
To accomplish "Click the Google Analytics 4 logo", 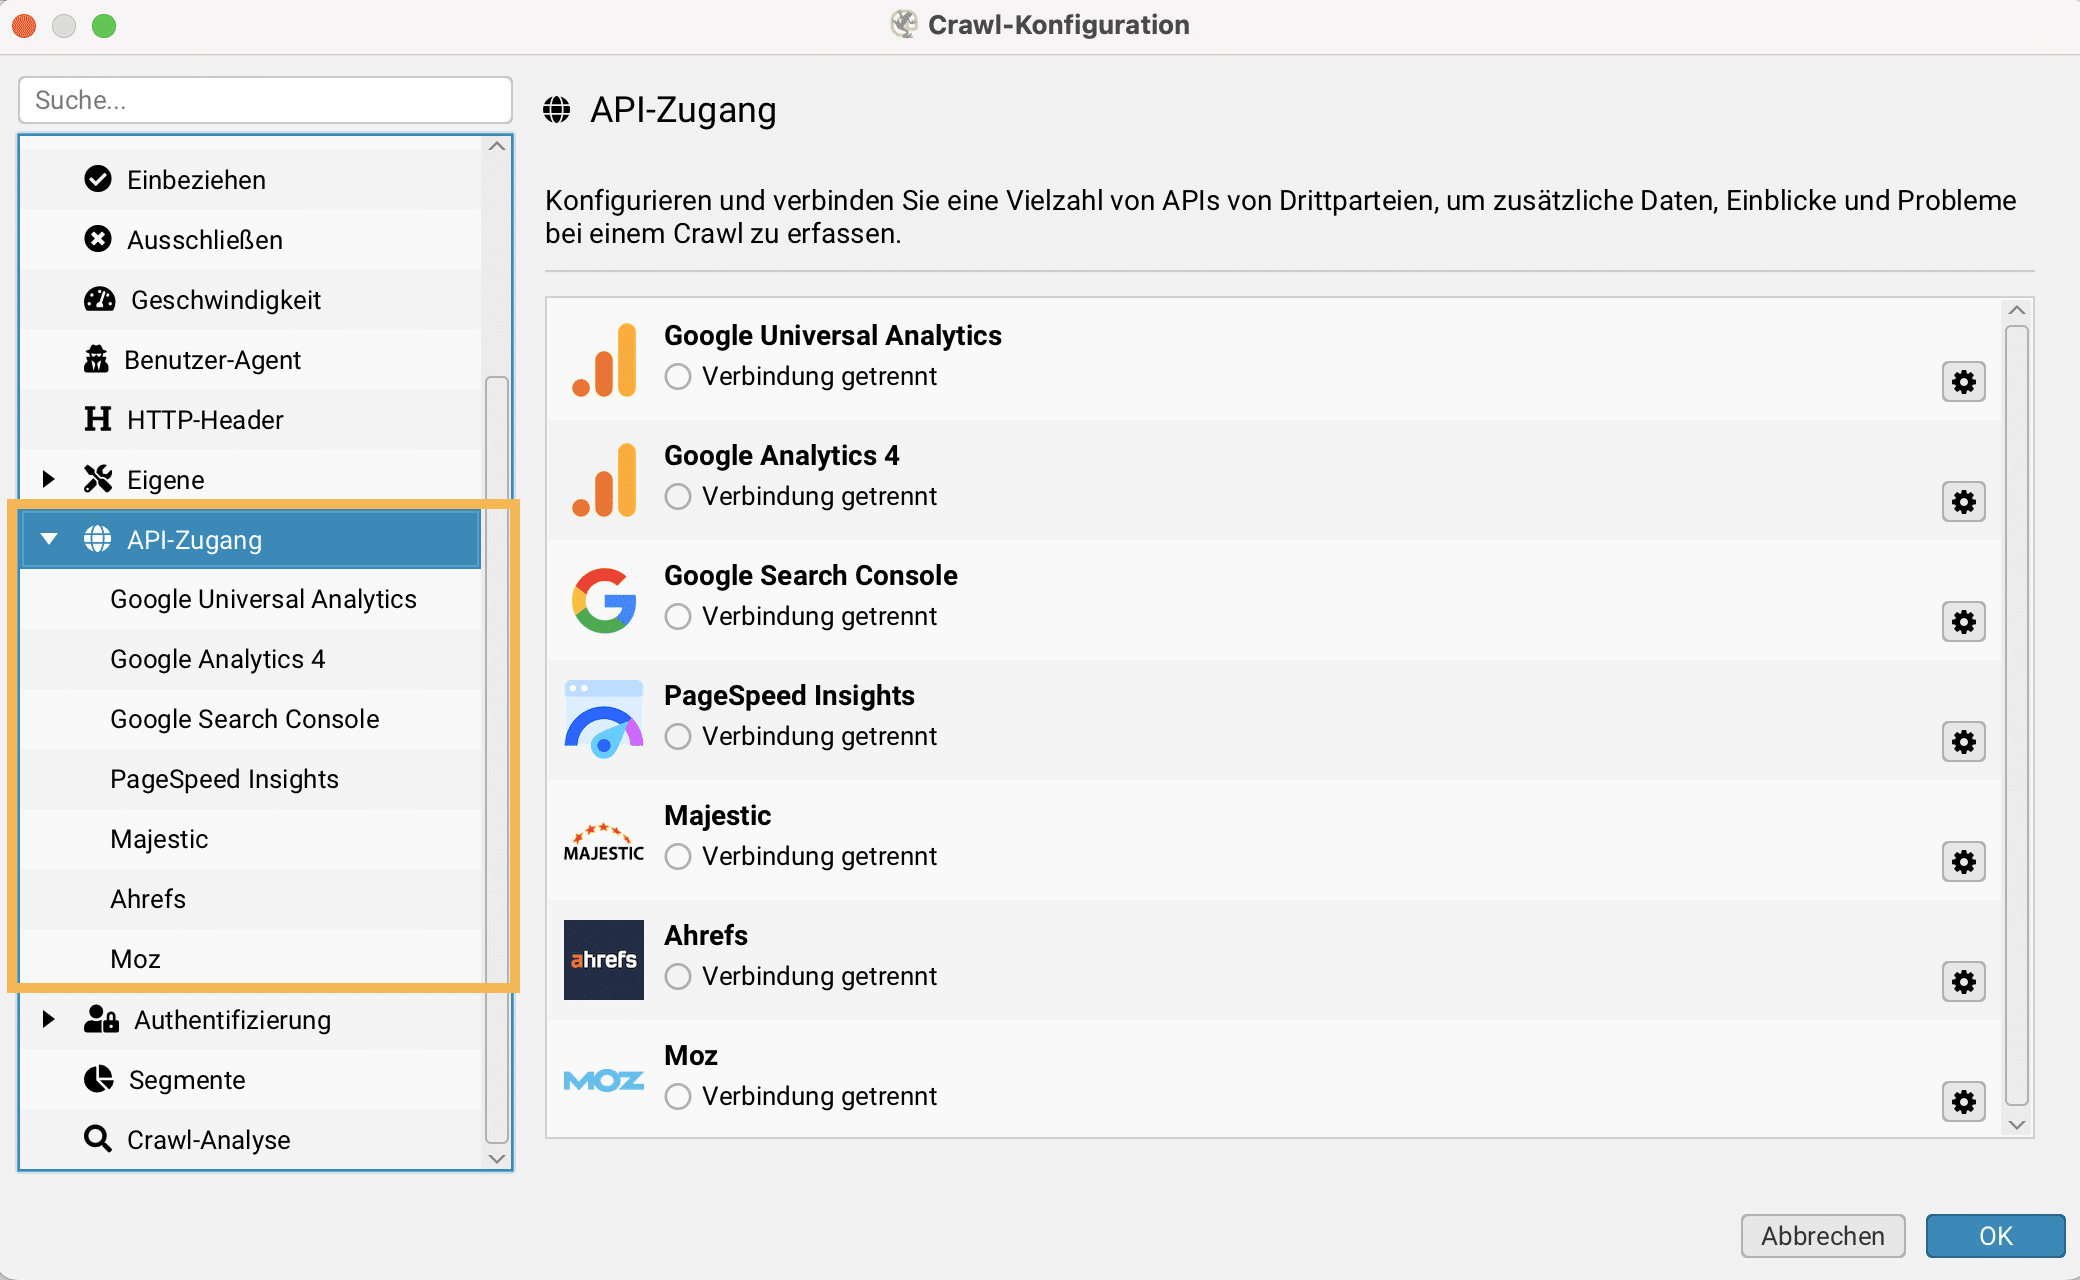I will pyautogui.click(x=604, y=480).
